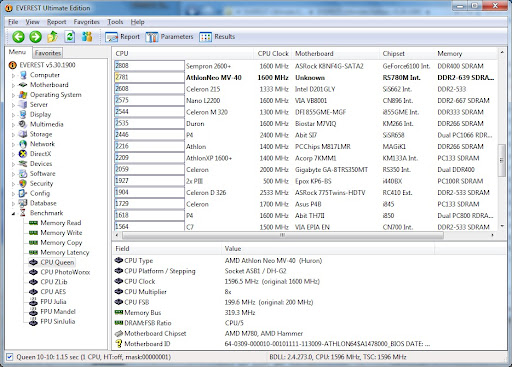Open the File menu
512x367 pixels.
tap(13, 22)
